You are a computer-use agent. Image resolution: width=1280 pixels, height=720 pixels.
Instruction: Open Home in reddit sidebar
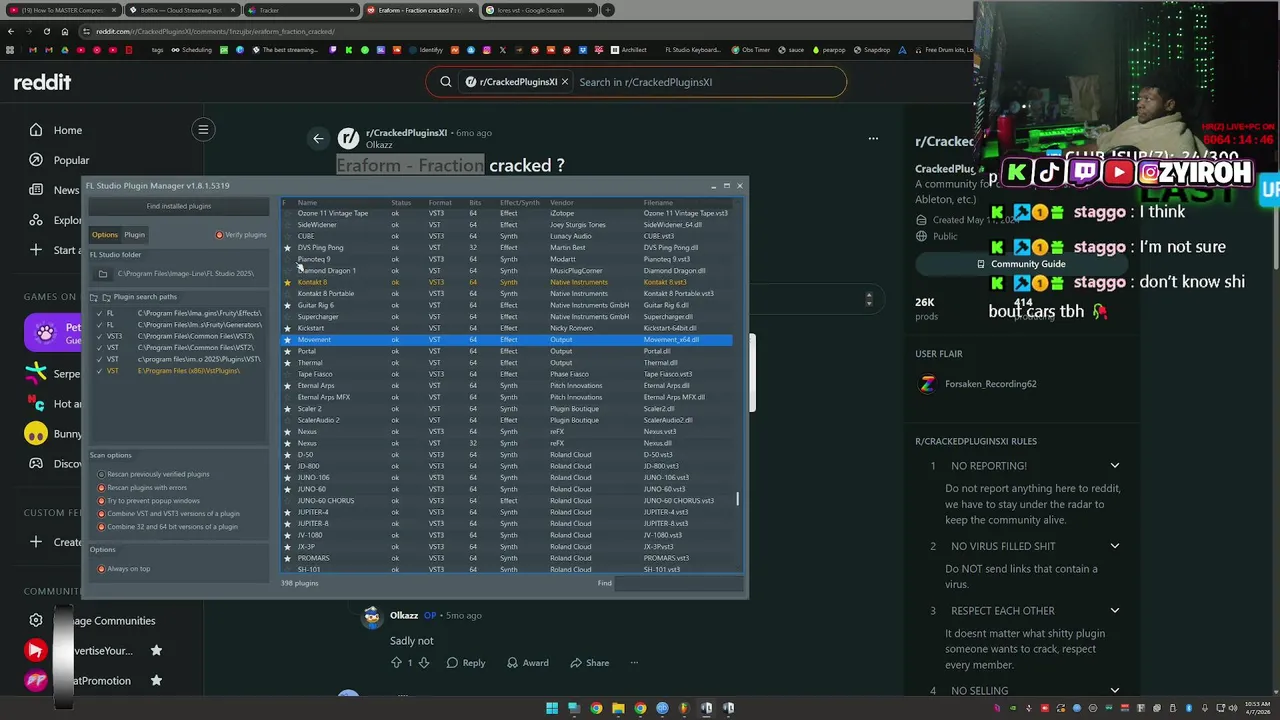coord(56,130)
